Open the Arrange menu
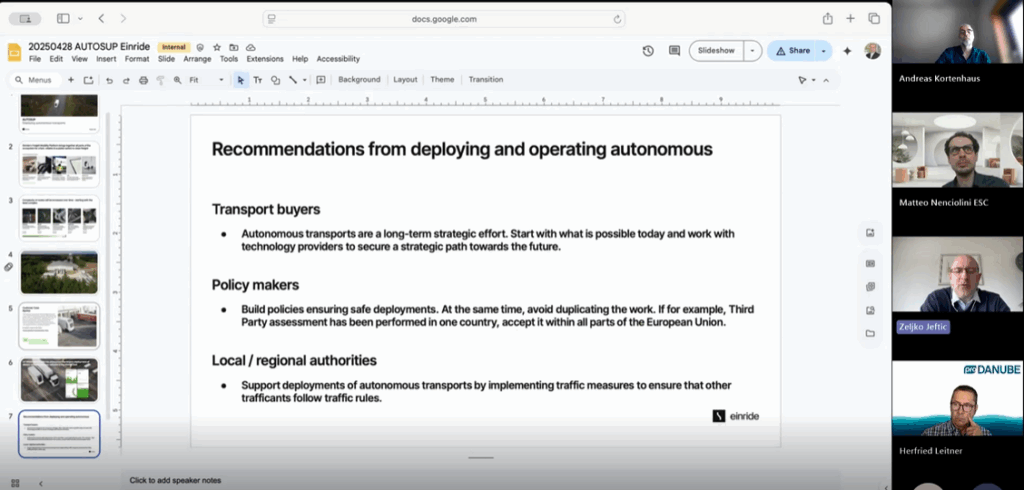1024x490 pixels. pyautogui.click(x=197, y=59)
